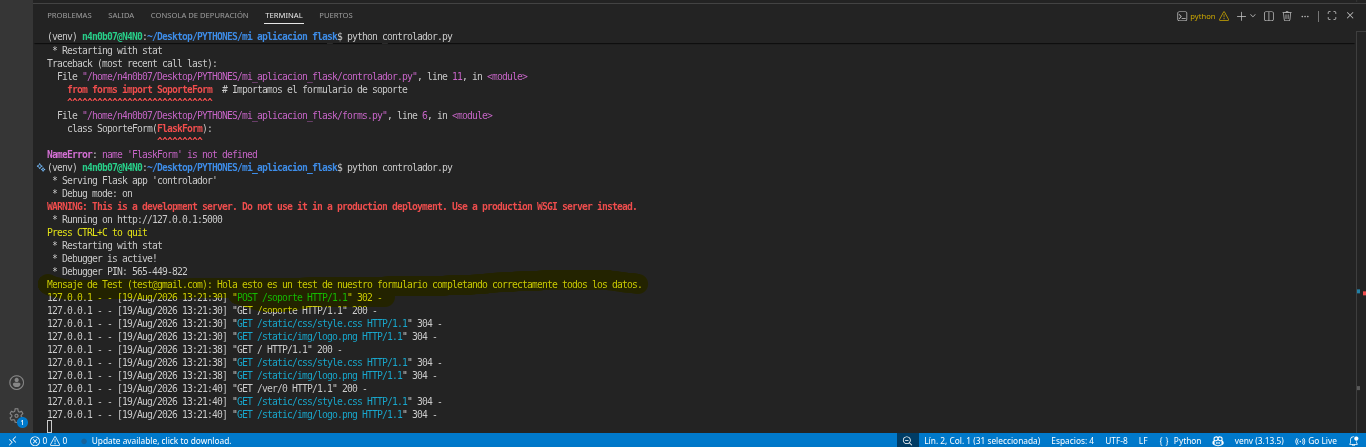Click the 'Mensaje de Test (test@gmail.com)' output line
The width and height of the screenshot is (1366, 447).
coord(344,284)
